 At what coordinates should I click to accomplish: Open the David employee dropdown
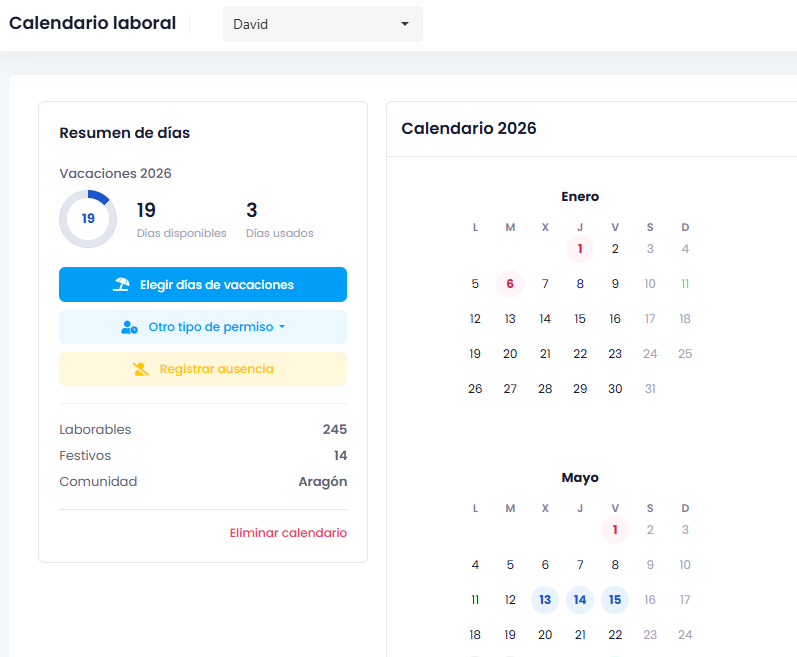(322, 24)
